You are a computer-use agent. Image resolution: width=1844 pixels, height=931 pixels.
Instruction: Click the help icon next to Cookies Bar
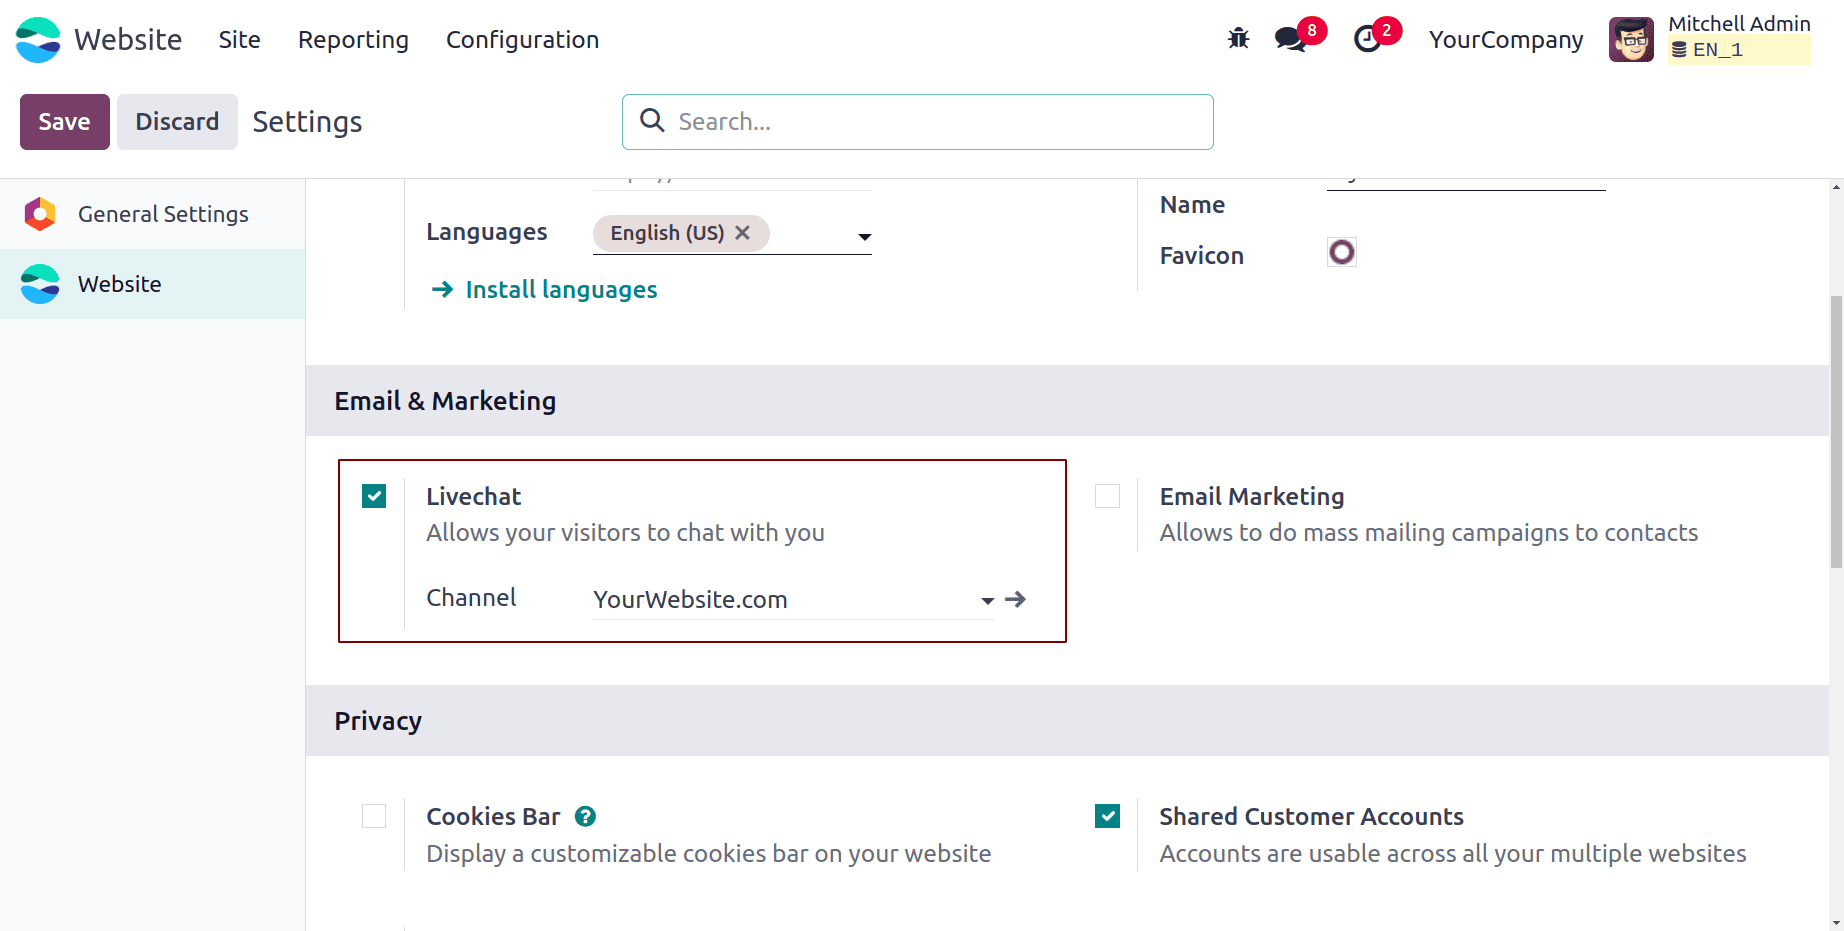click(585, 816)
